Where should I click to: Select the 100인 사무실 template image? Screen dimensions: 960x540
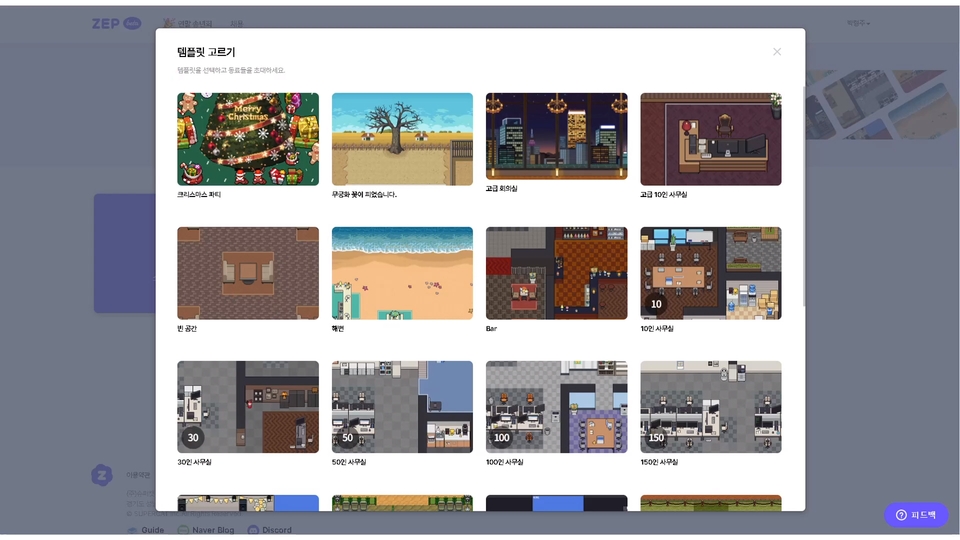click(x=557, y=407)
